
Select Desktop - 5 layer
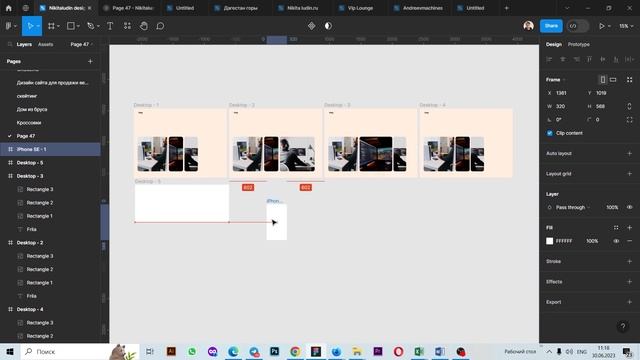(x=51, y=163)
